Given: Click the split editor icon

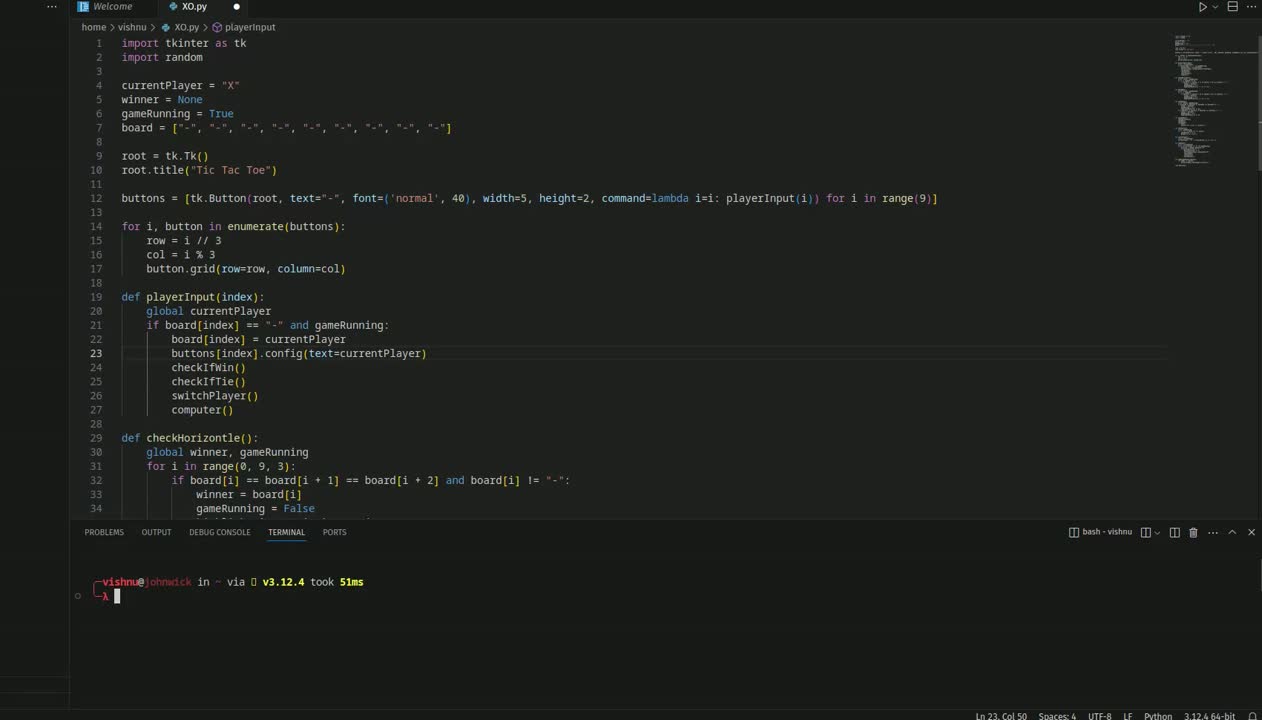Looking at the screenshot, I should tap(1233, 7).
